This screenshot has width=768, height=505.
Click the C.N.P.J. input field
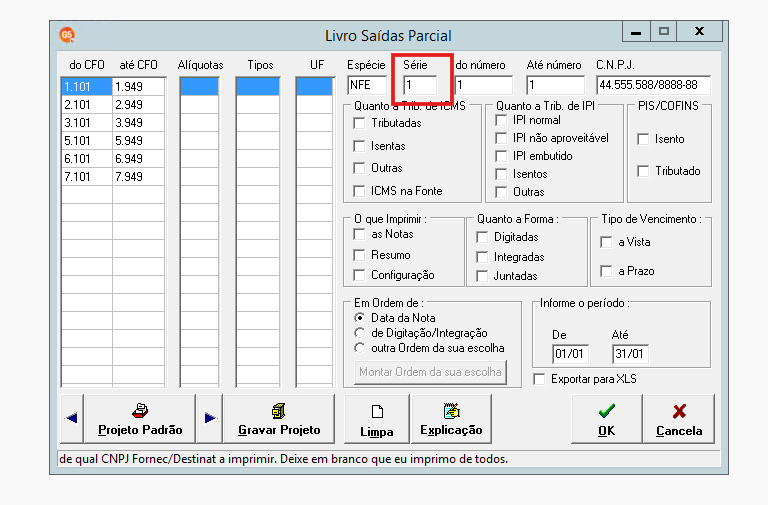click(653, 85)
